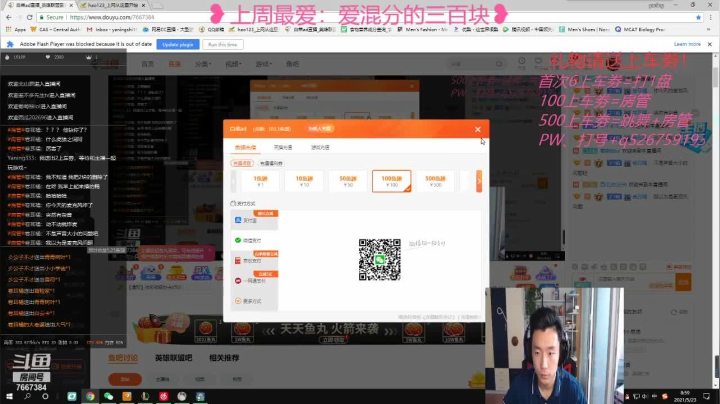Image resolution: width=720 pixels, height=404 pixels.
Task: Click the plugin puzzle icon in Flash bar
Action: pos(10,44)
